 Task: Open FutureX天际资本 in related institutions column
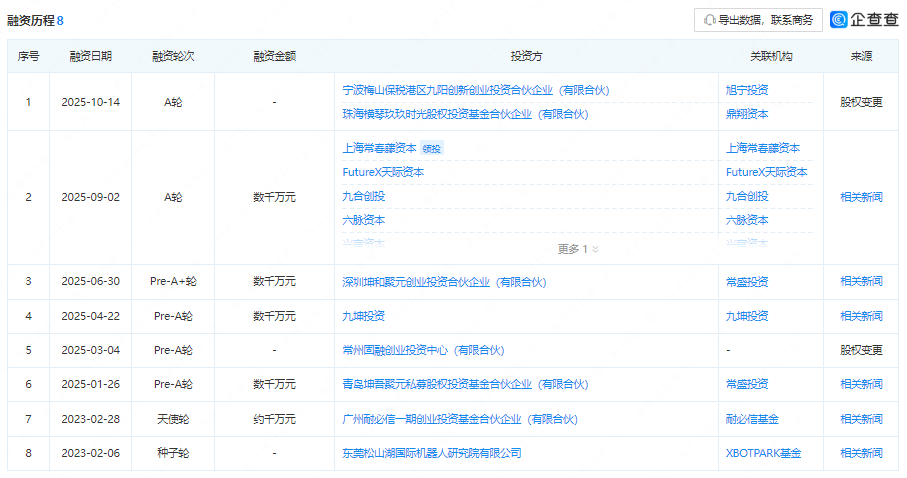[766, 172]
